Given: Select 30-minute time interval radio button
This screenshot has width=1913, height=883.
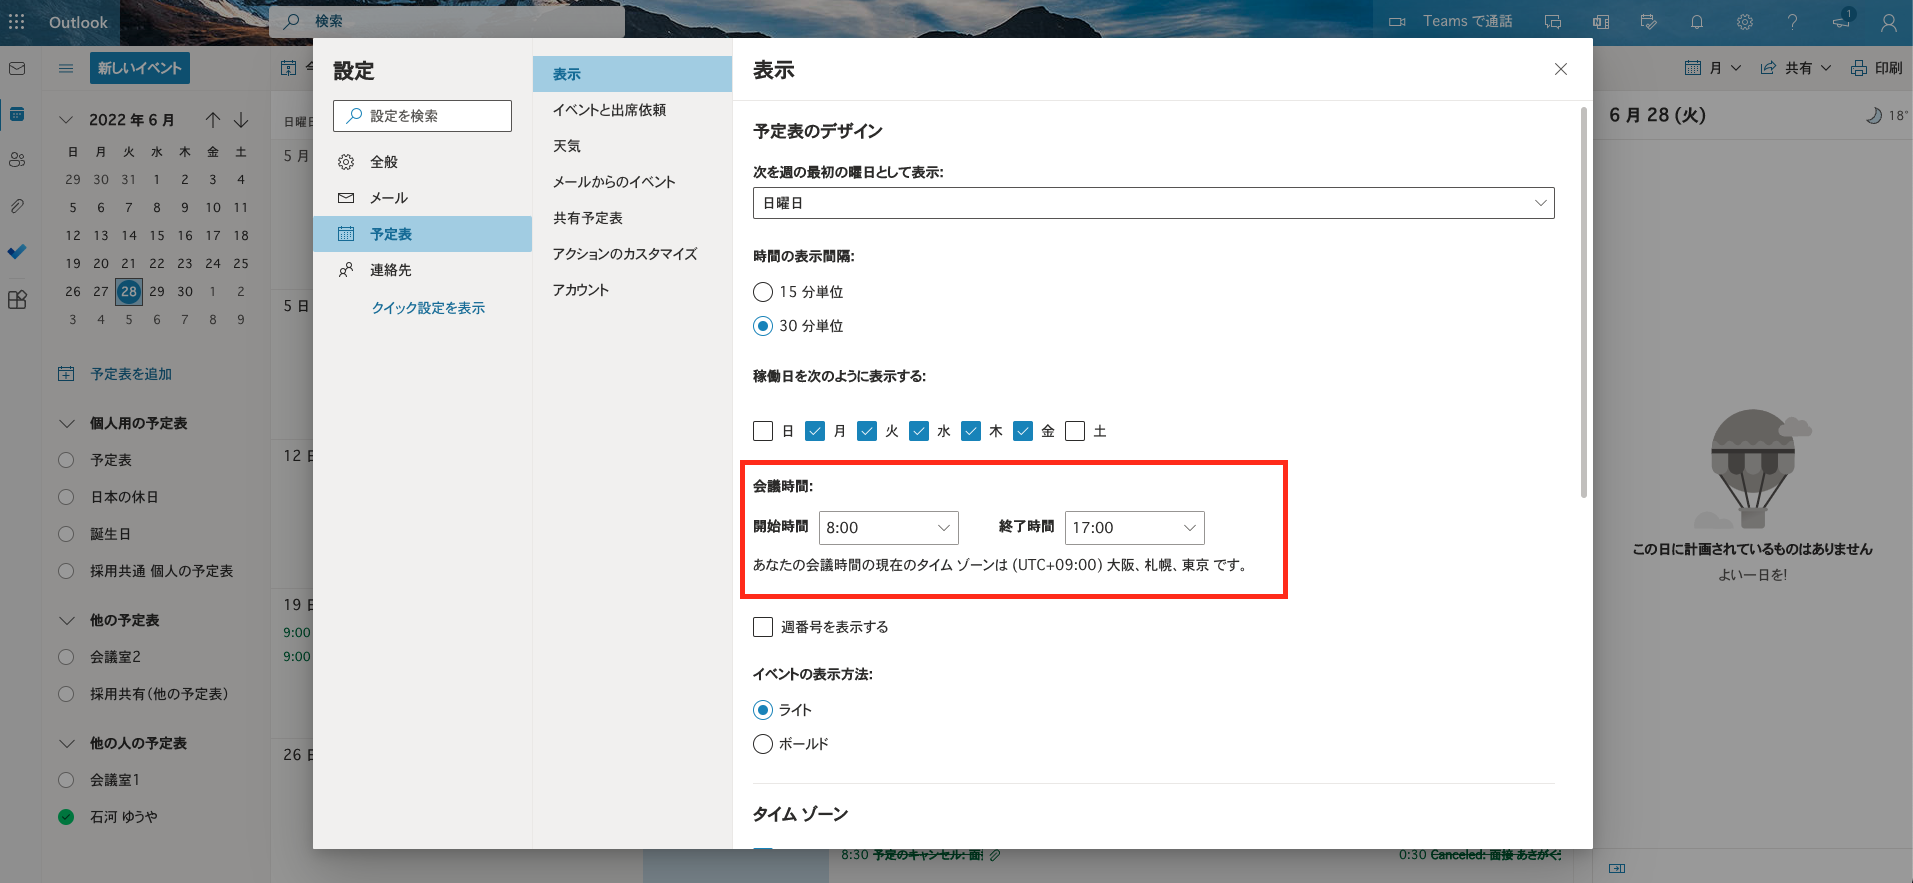Looking at the screenshot, I should [763, 326].
